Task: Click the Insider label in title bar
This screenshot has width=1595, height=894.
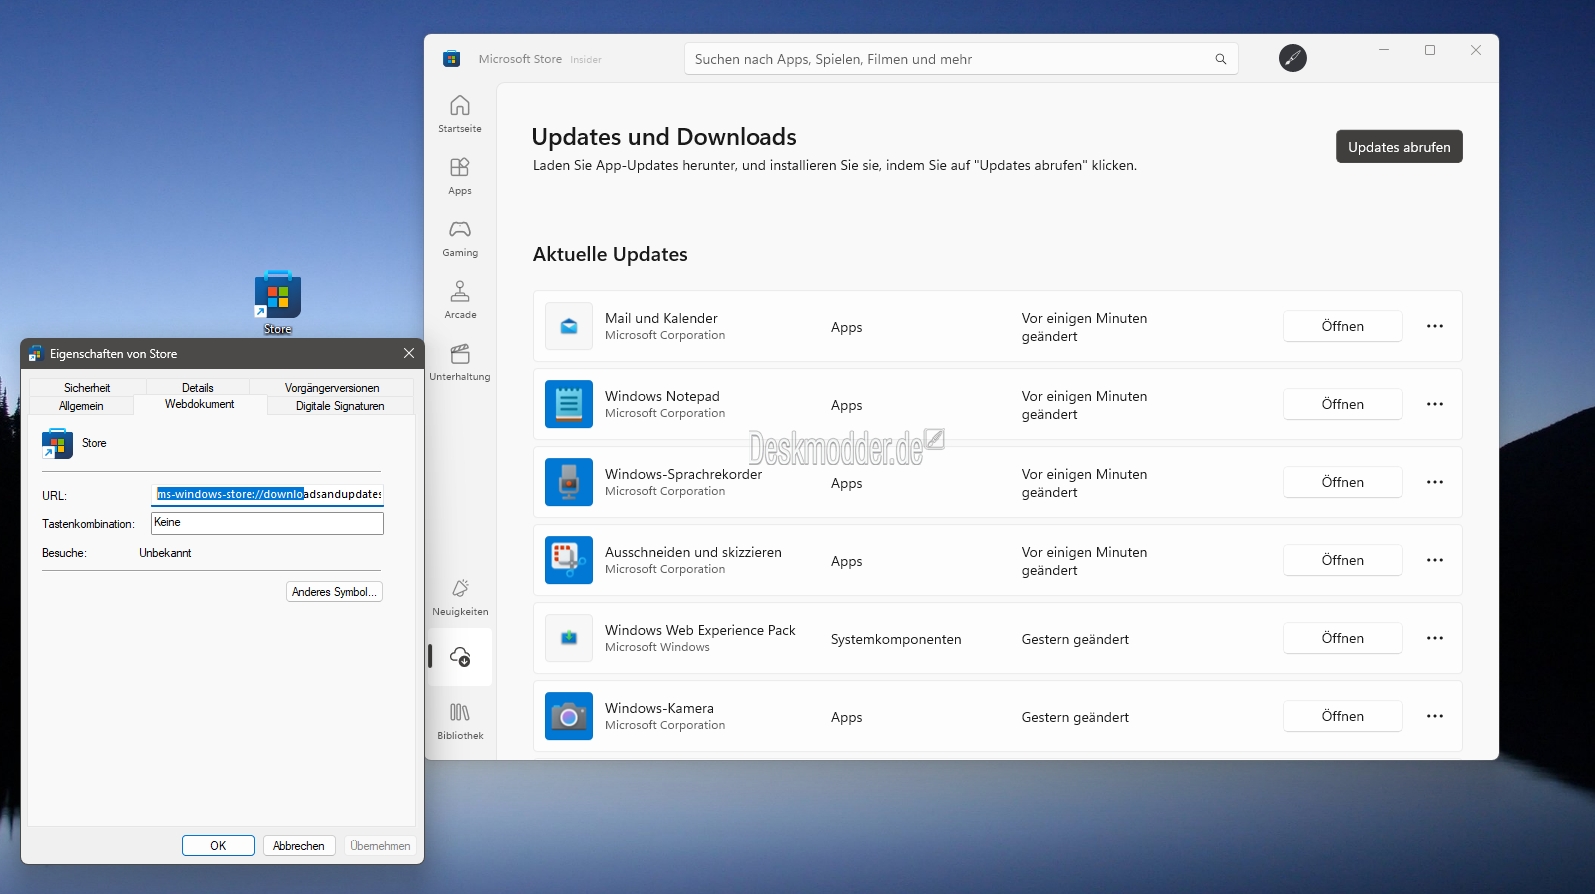Action: tap(586, 60)
